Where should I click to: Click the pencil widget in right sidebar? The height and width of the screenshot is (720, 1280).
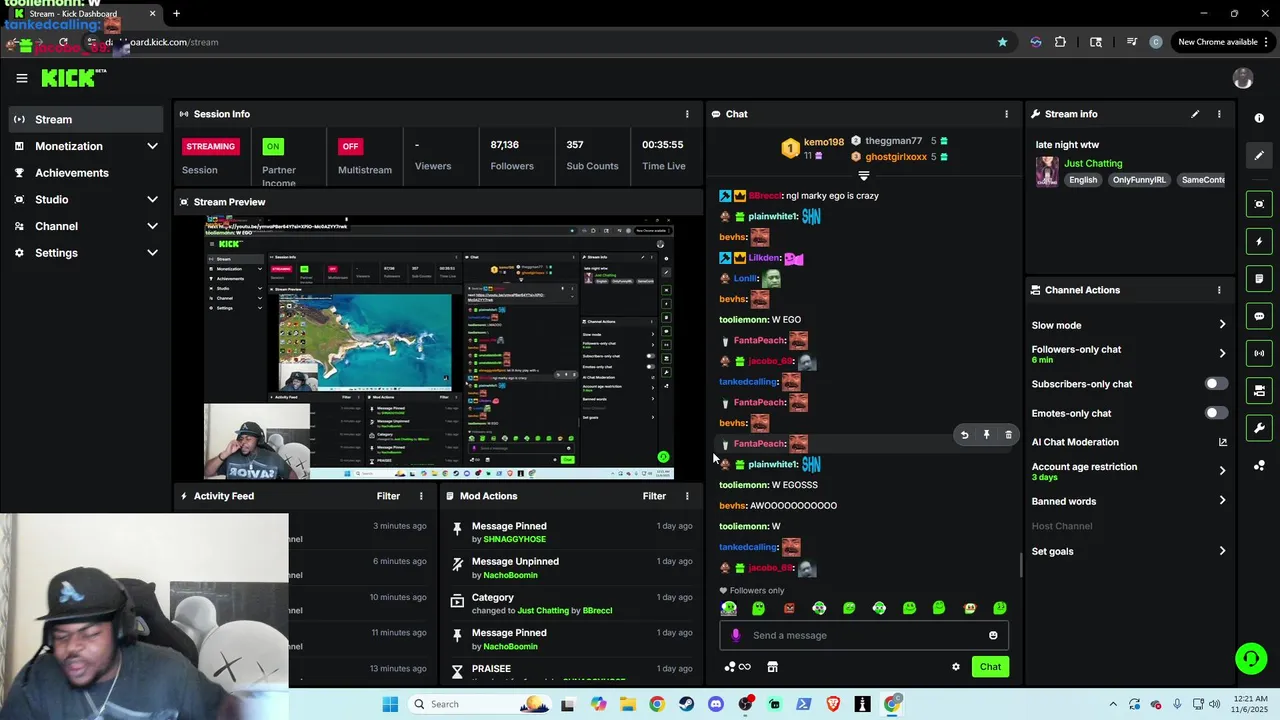coord(1259,155)
